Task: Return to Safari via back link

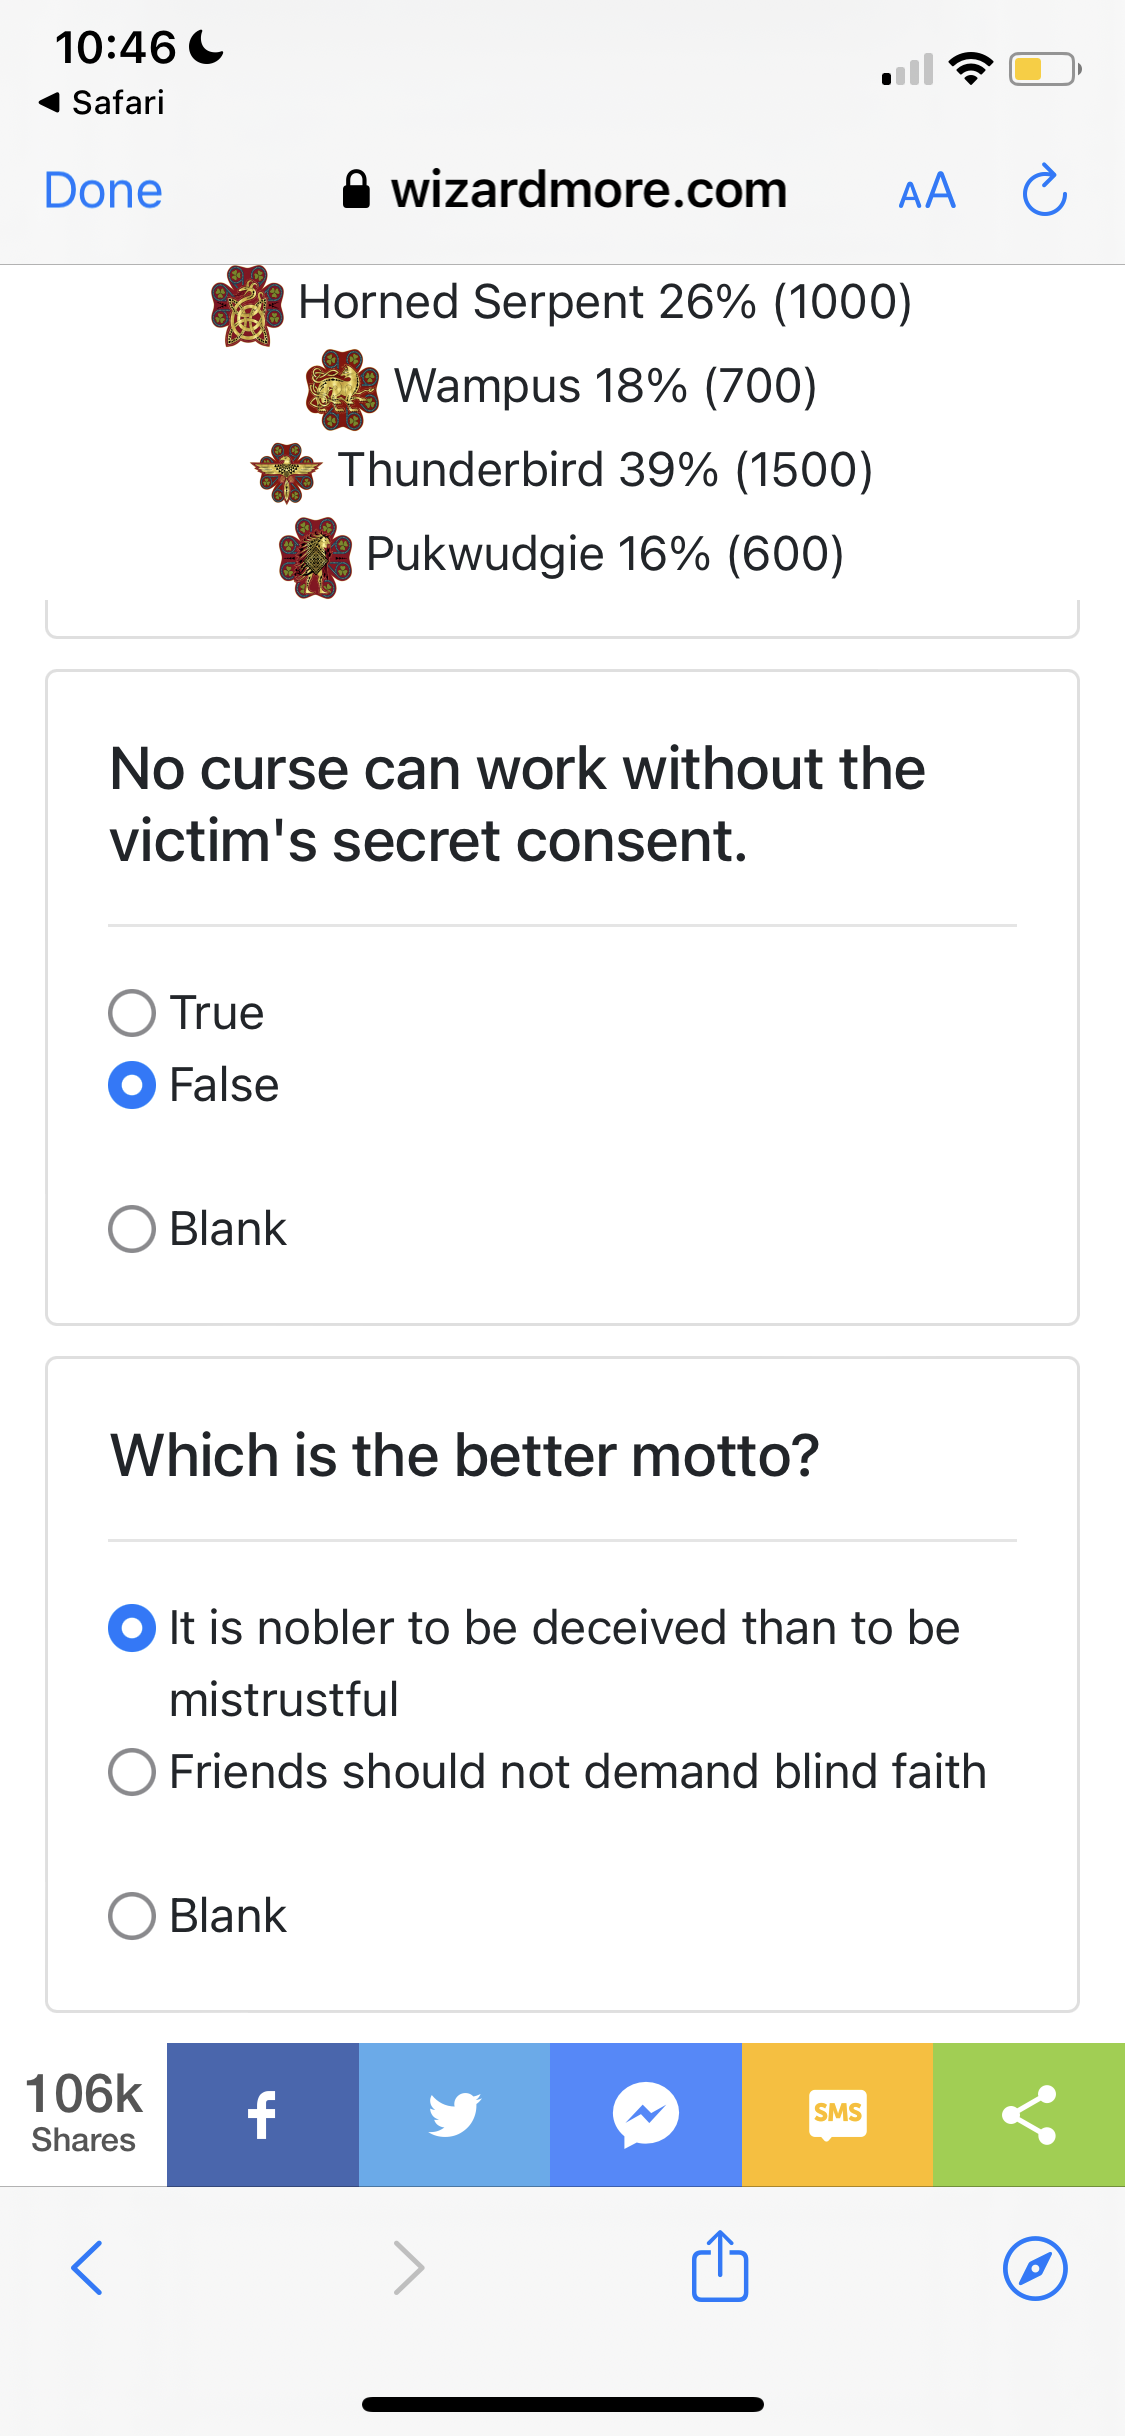Action: pos(101,102)
